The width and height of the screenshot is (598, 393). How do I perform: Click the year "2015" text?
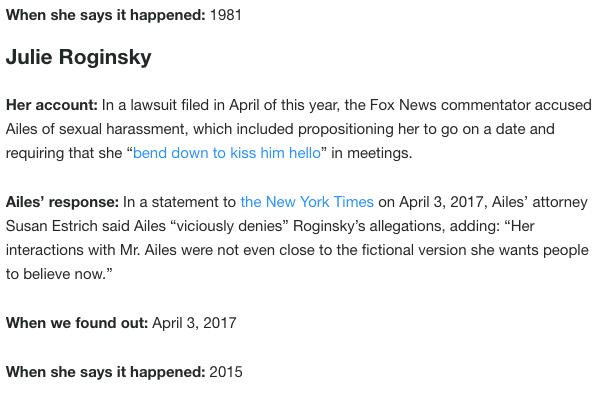point(226,372)
